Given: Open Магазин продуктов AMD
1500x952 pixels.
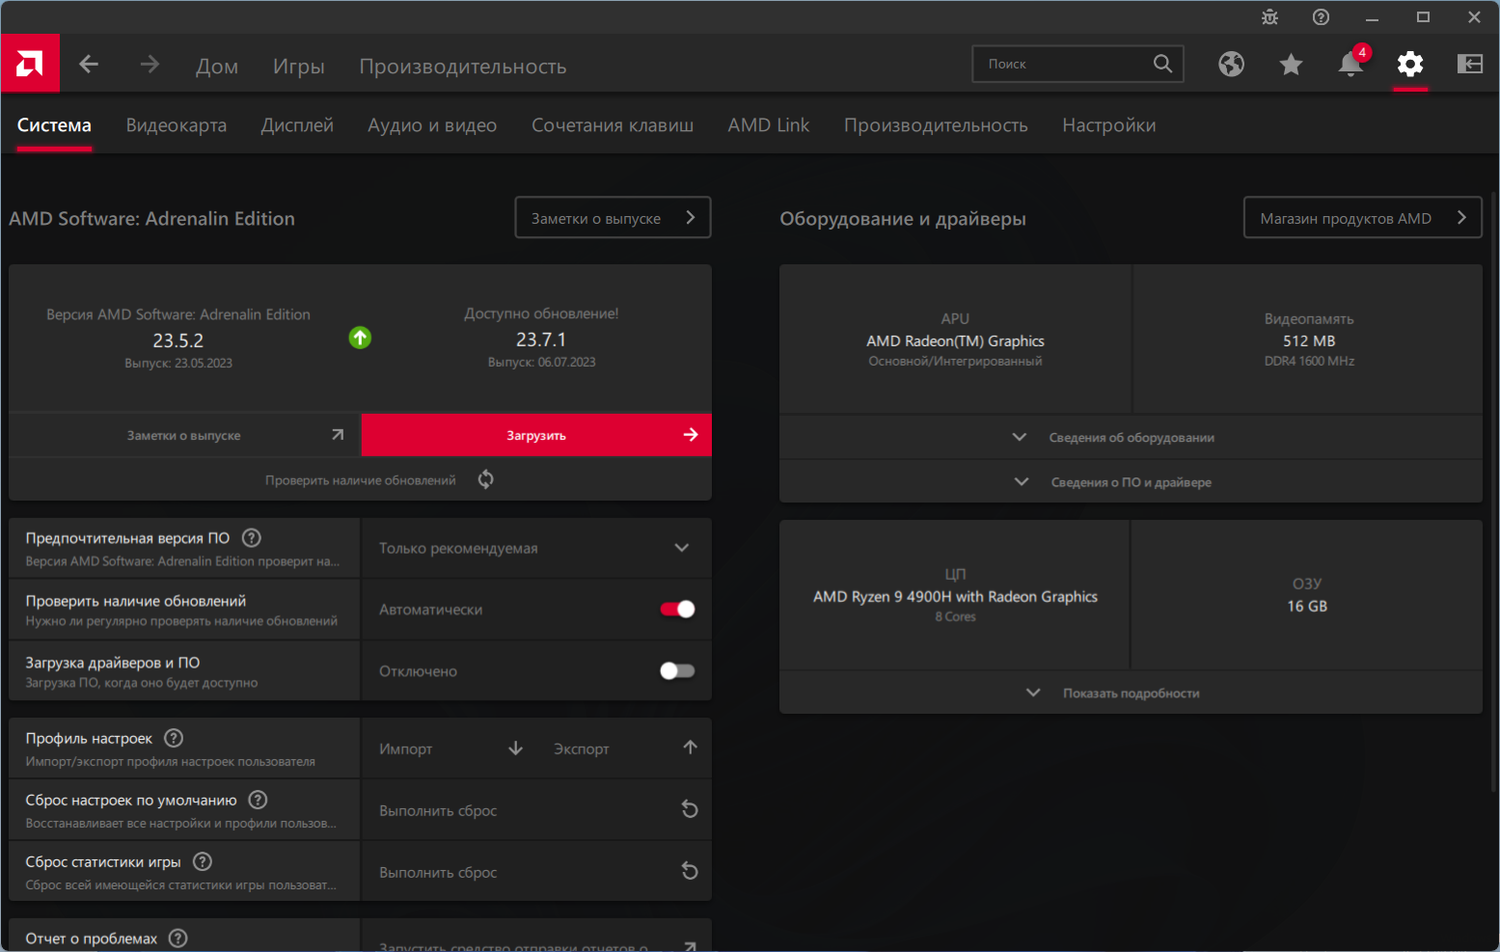Looking at the screenshot, I should pos(1363,218).
